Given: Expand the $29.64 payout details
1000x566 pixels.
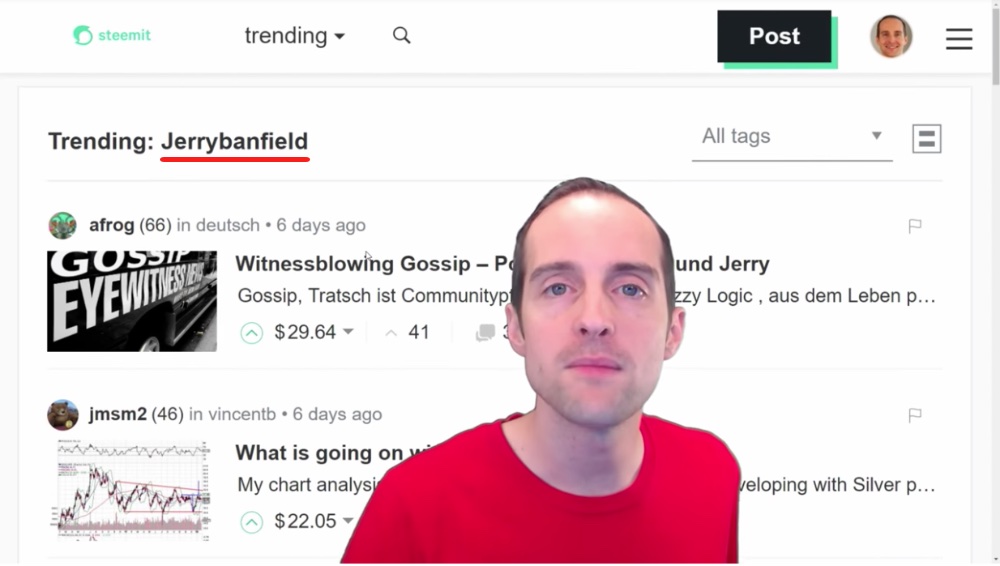Looking at the screenshot, I should [348, 332].
